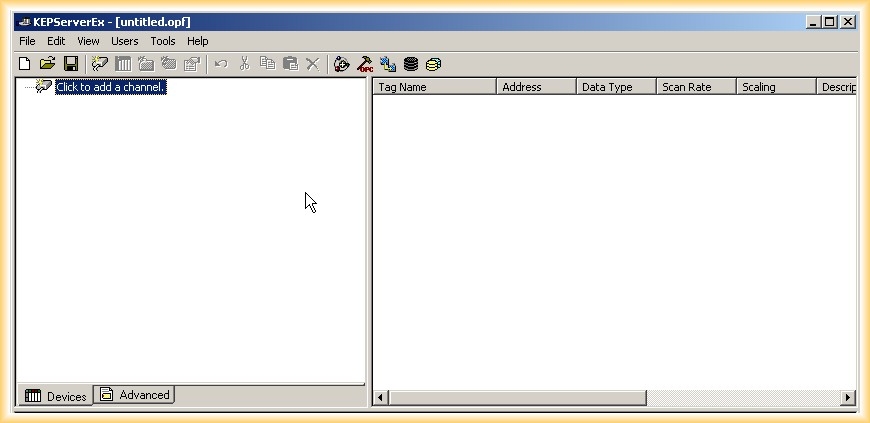The image size is (870, 423).
Task: Launch the OPC Quick Client hammer icon
Action: click(x=365, y=64)
